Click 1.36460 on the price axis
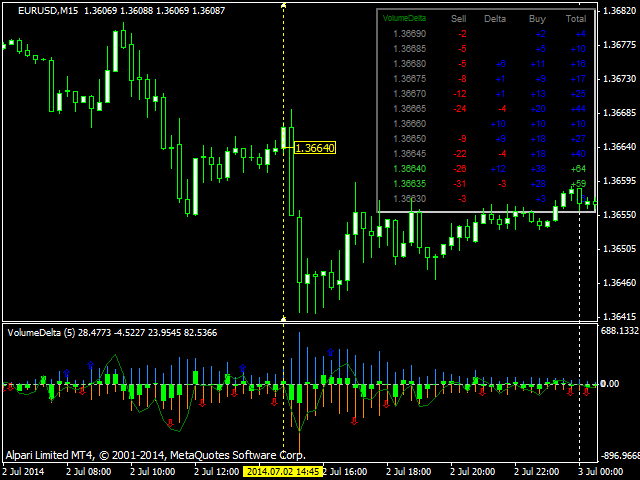 point(620,282)
